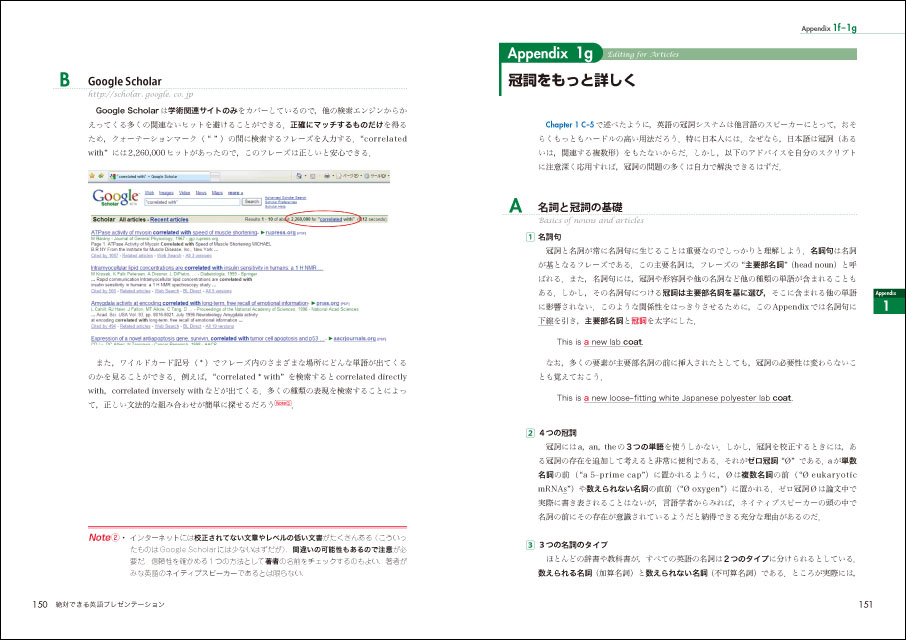Select the green Appendix 1 side tab
The image size is (906, 640).
pos(886,303)
